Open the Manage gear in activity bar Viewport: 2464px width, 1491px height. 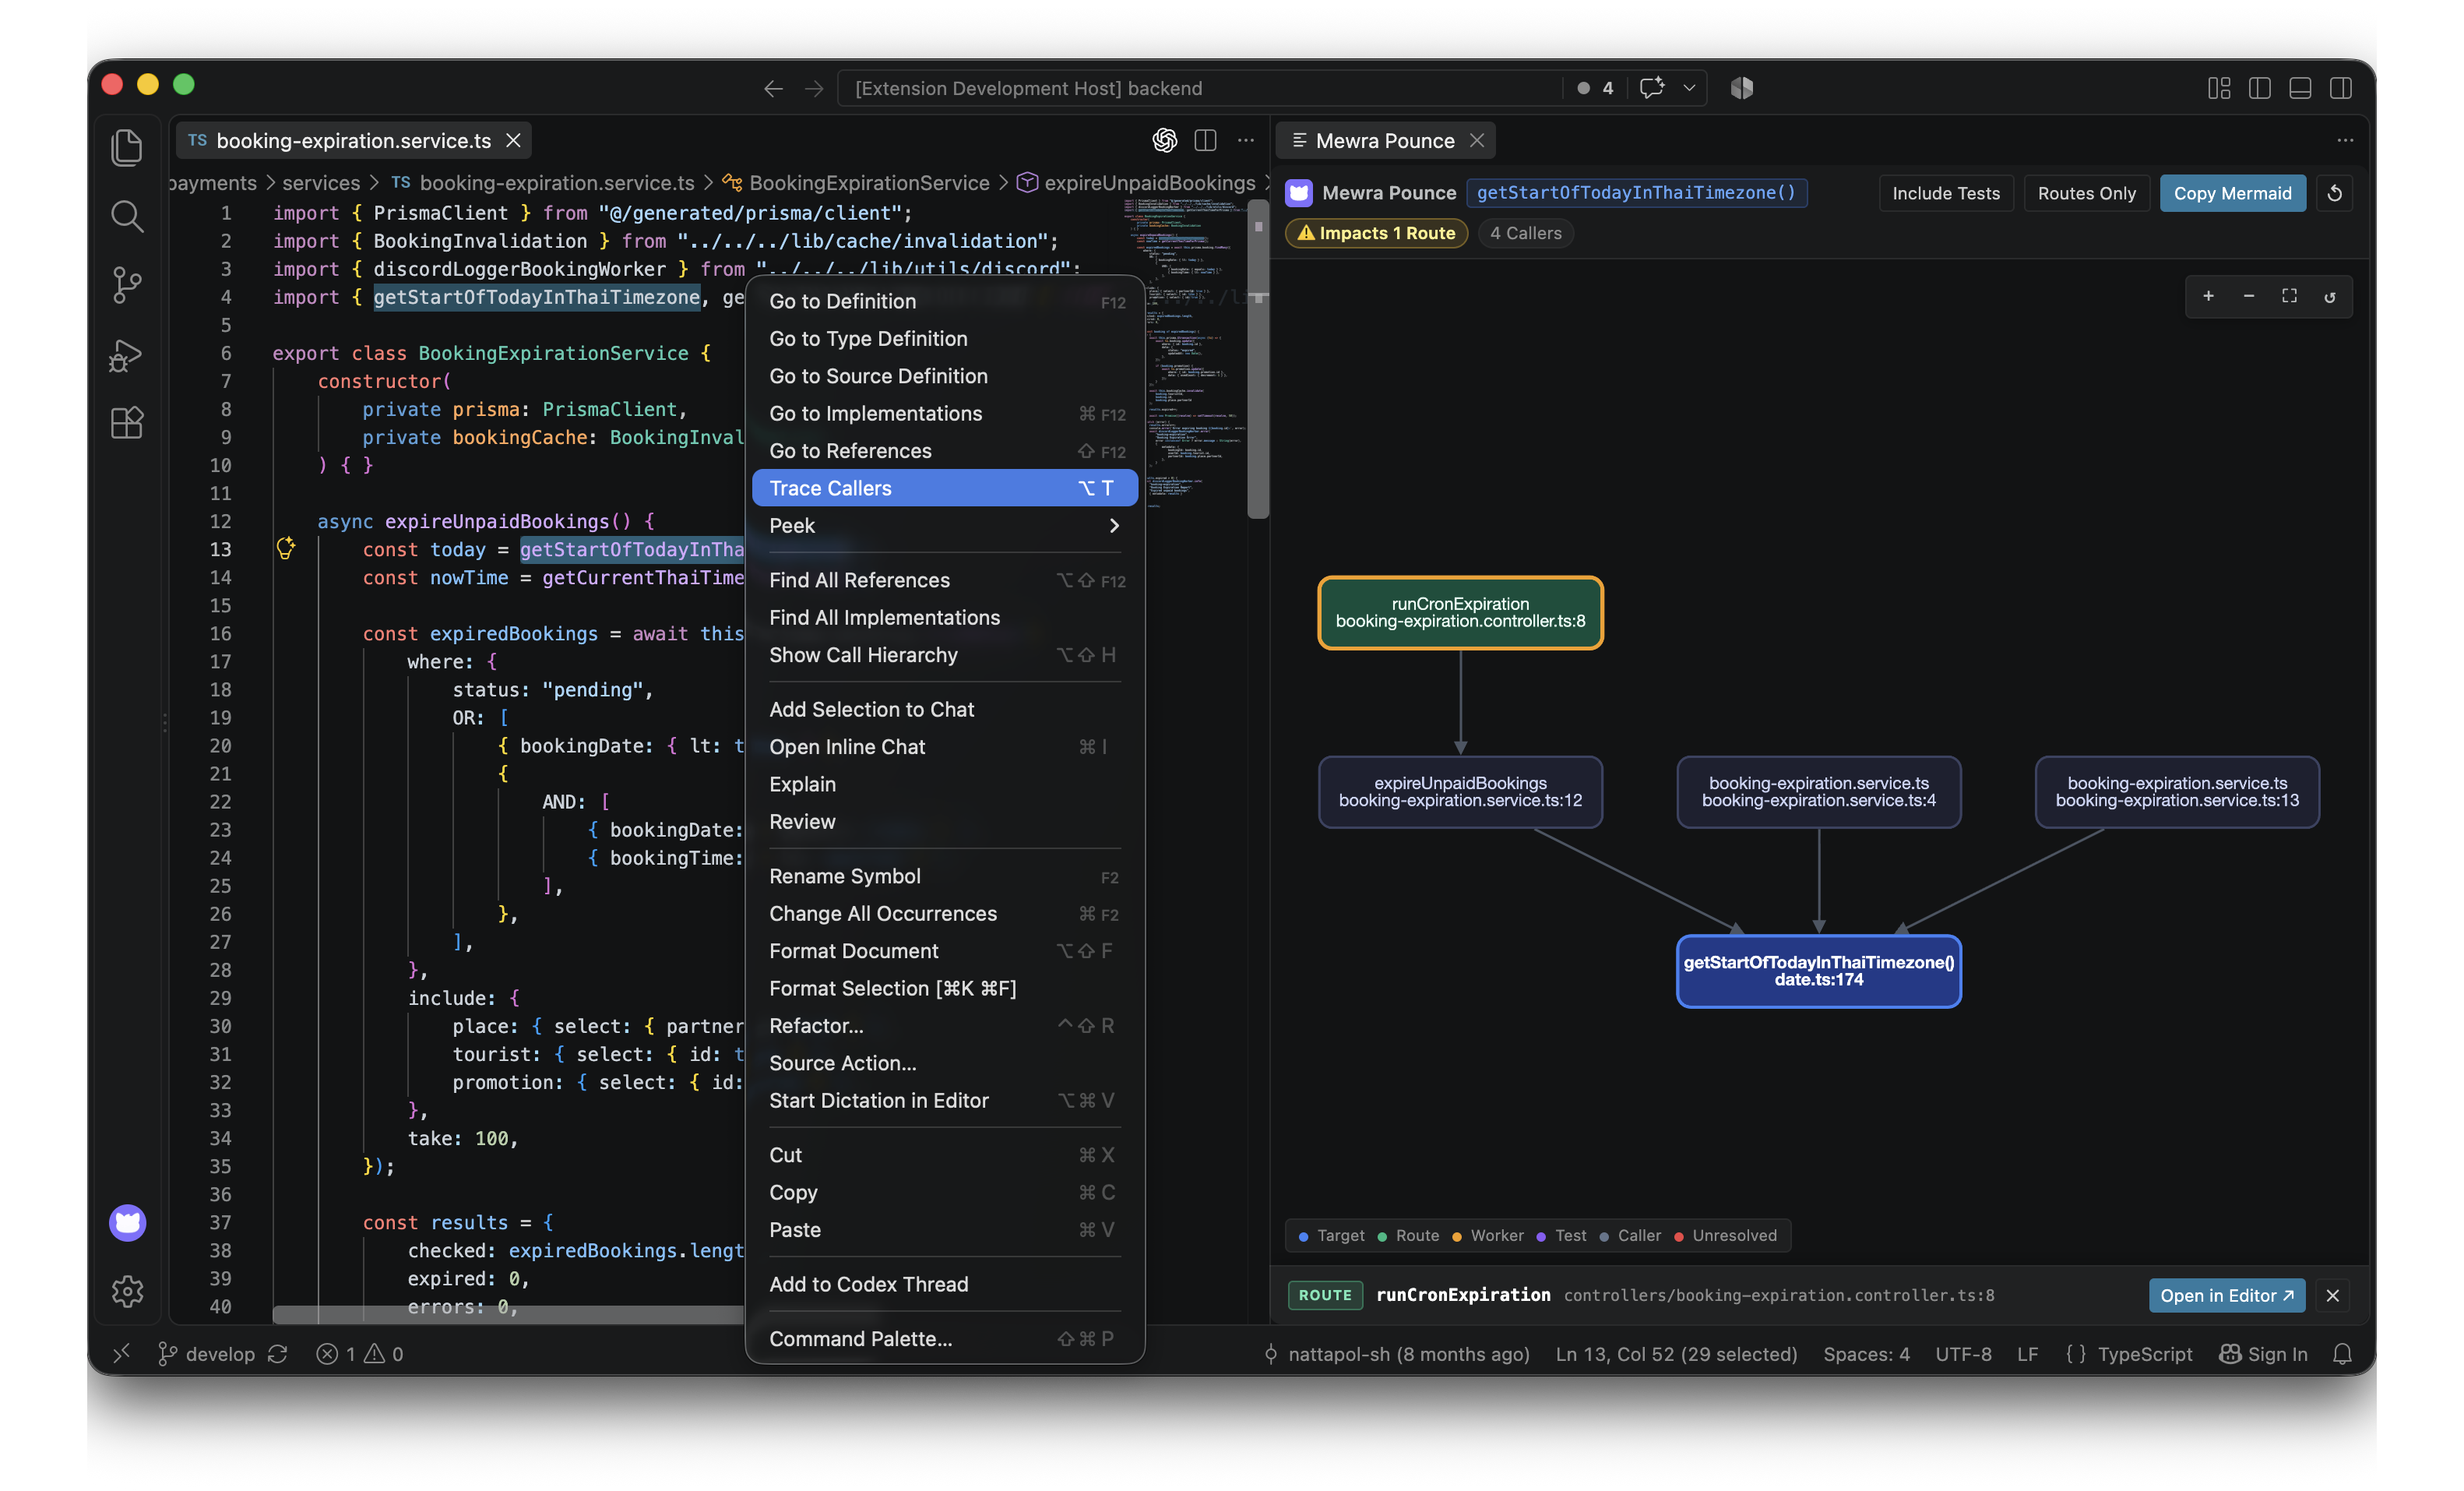click(x=127, y=1291)
